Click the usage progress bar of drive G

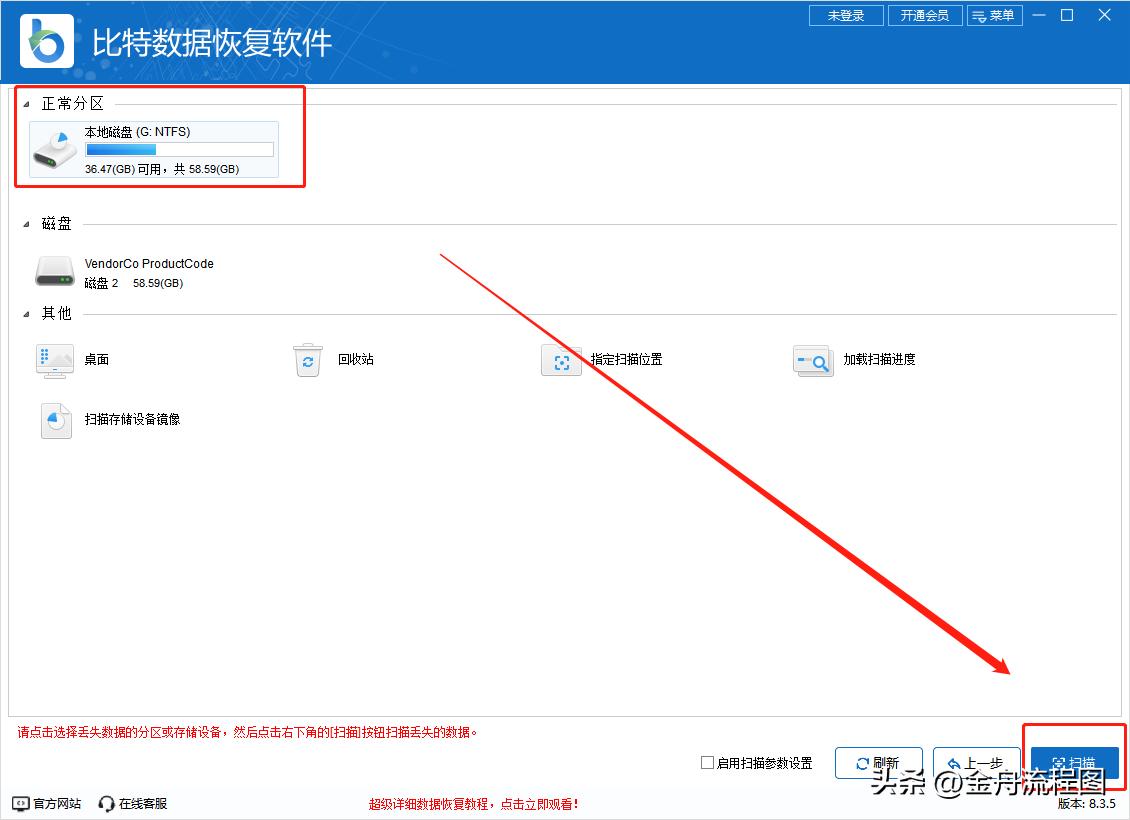click(178, 148)
